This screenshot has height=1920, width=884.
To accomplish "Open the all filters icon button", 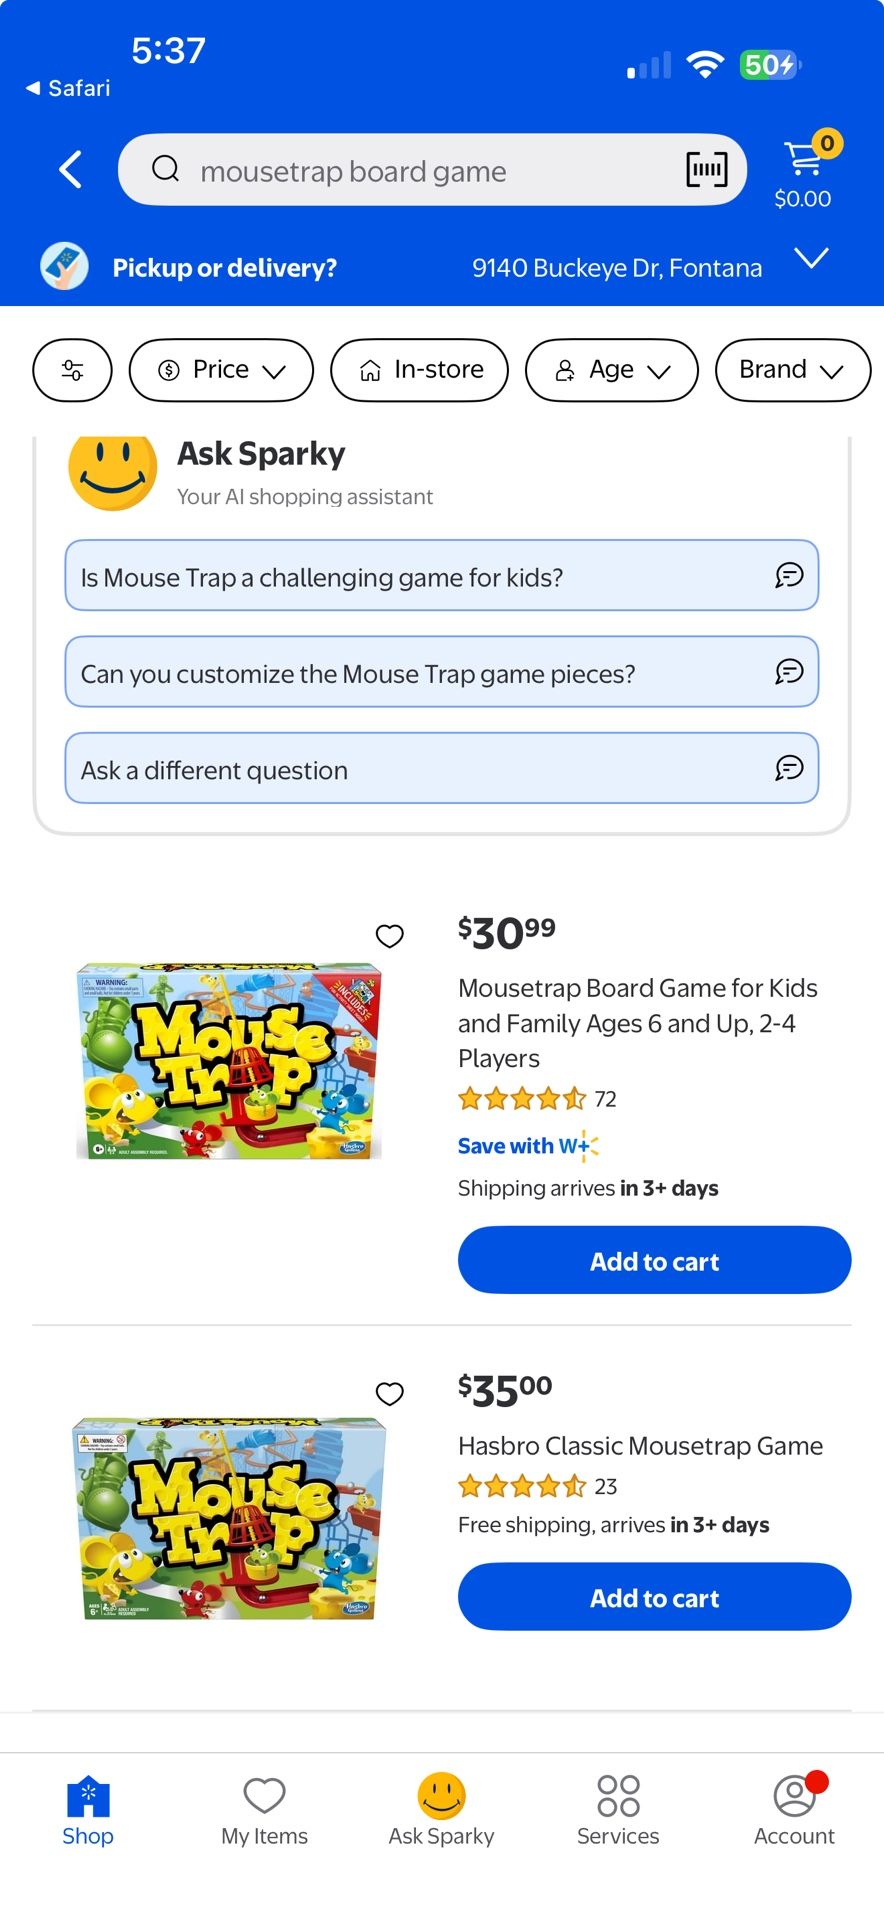I will click(x=73, y=370).
